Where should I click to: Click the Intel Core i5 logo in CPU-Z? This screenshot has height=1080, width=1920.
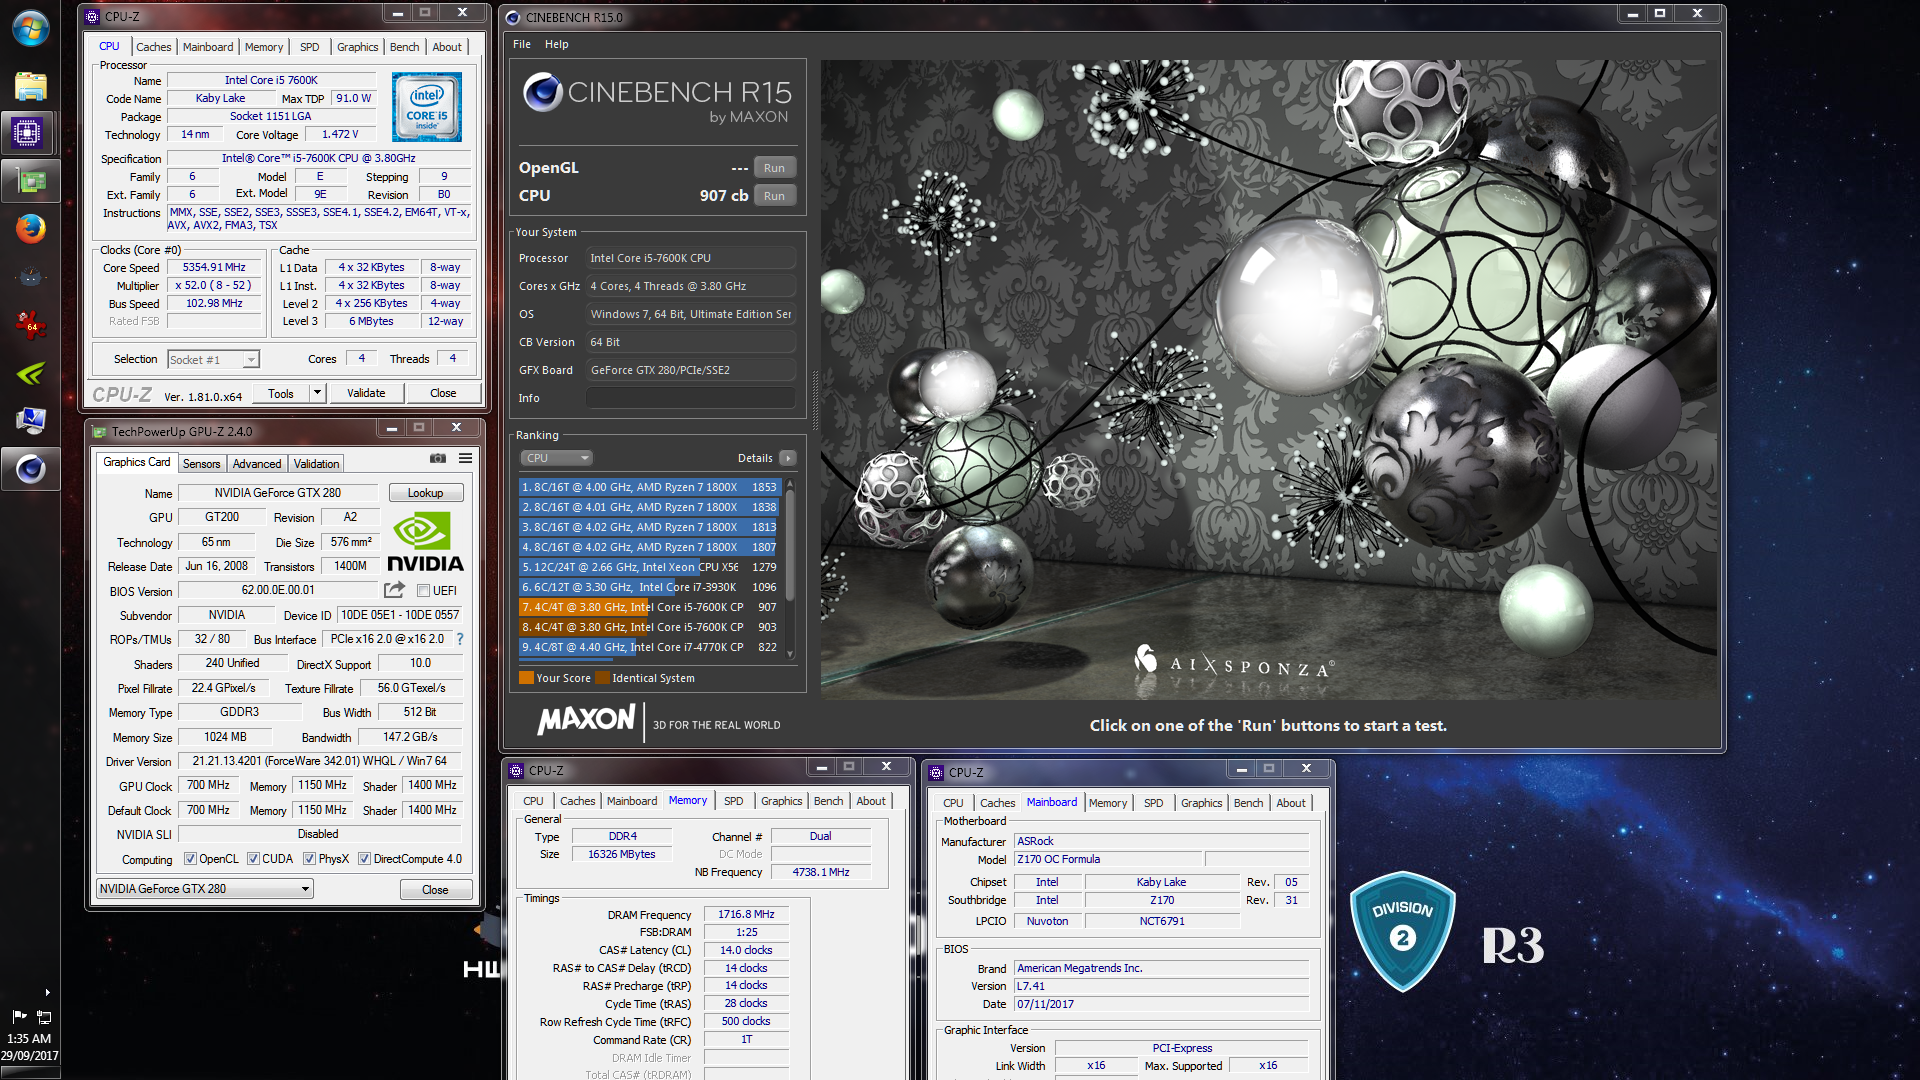pos(427,106)
